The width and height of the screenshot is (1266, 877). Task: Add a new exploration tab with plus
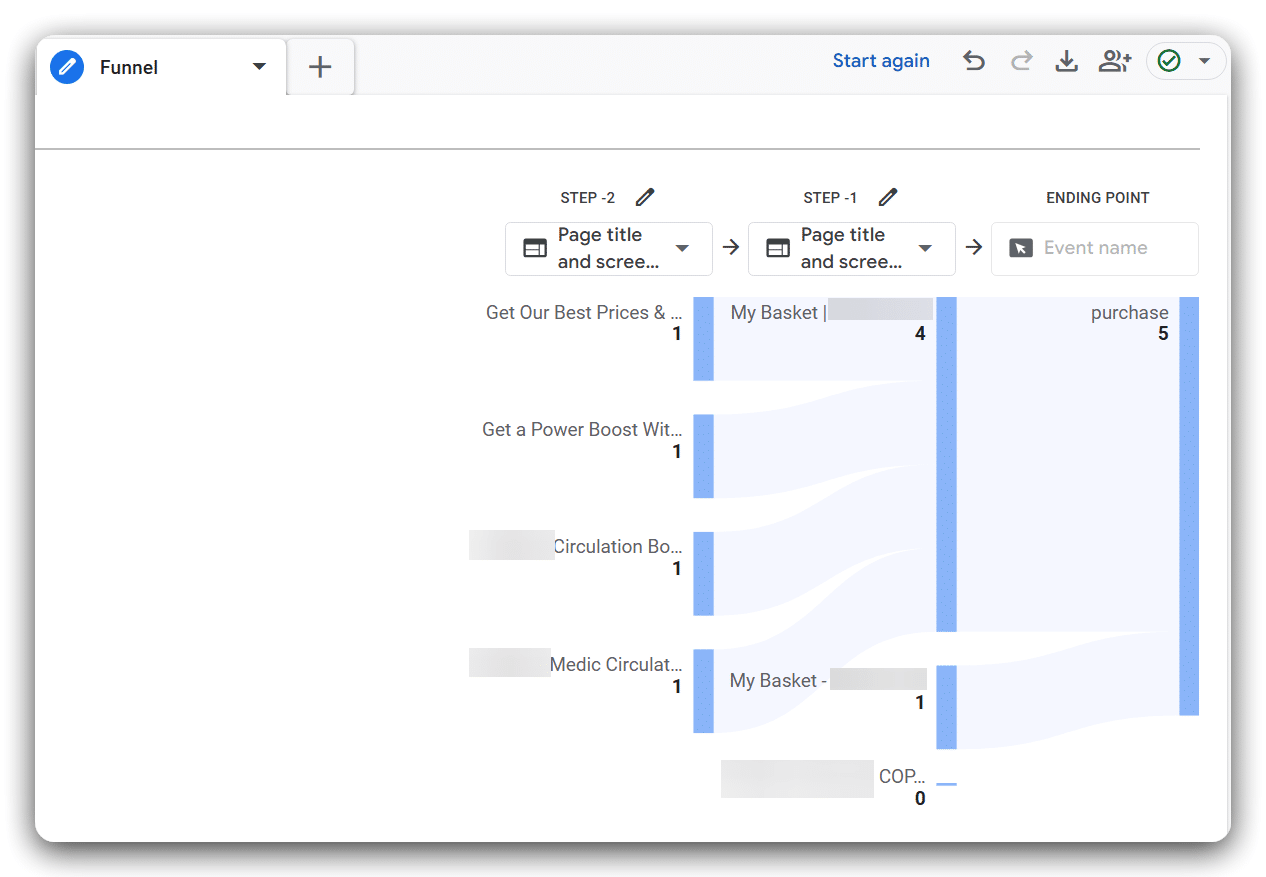320,66
